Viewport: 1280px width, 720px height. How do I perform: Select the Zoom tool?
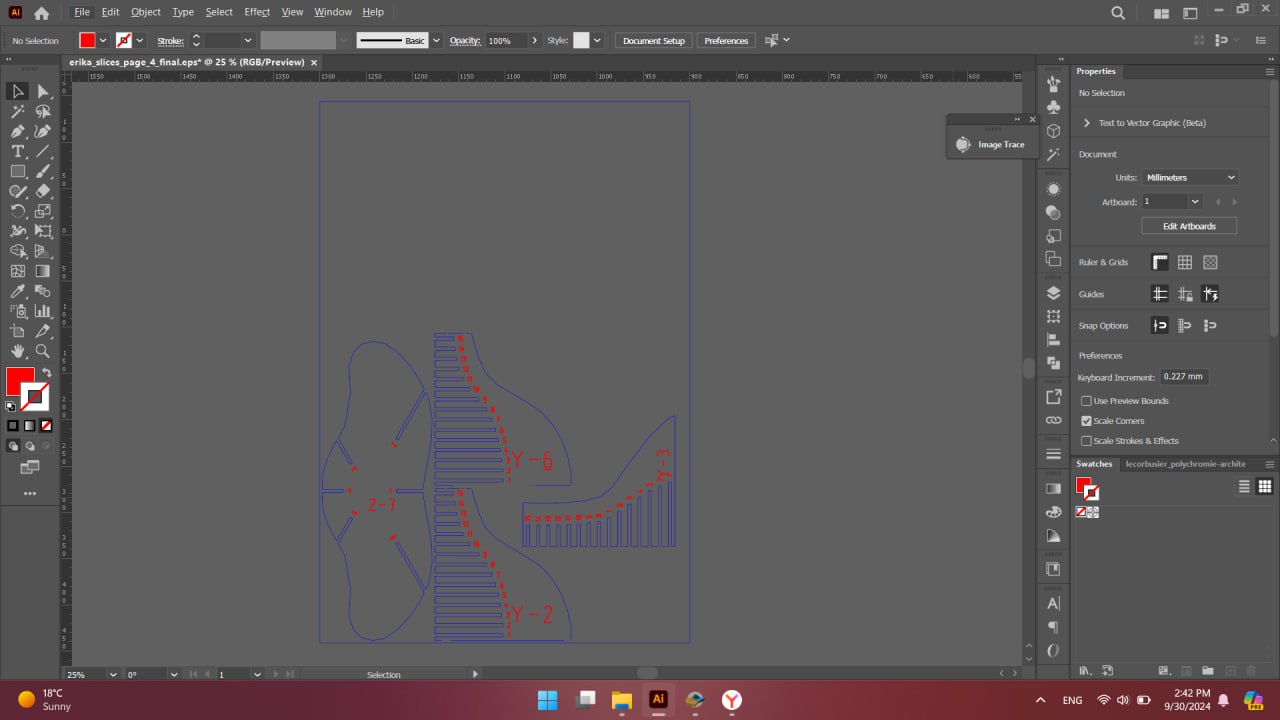tap(43, 351)
